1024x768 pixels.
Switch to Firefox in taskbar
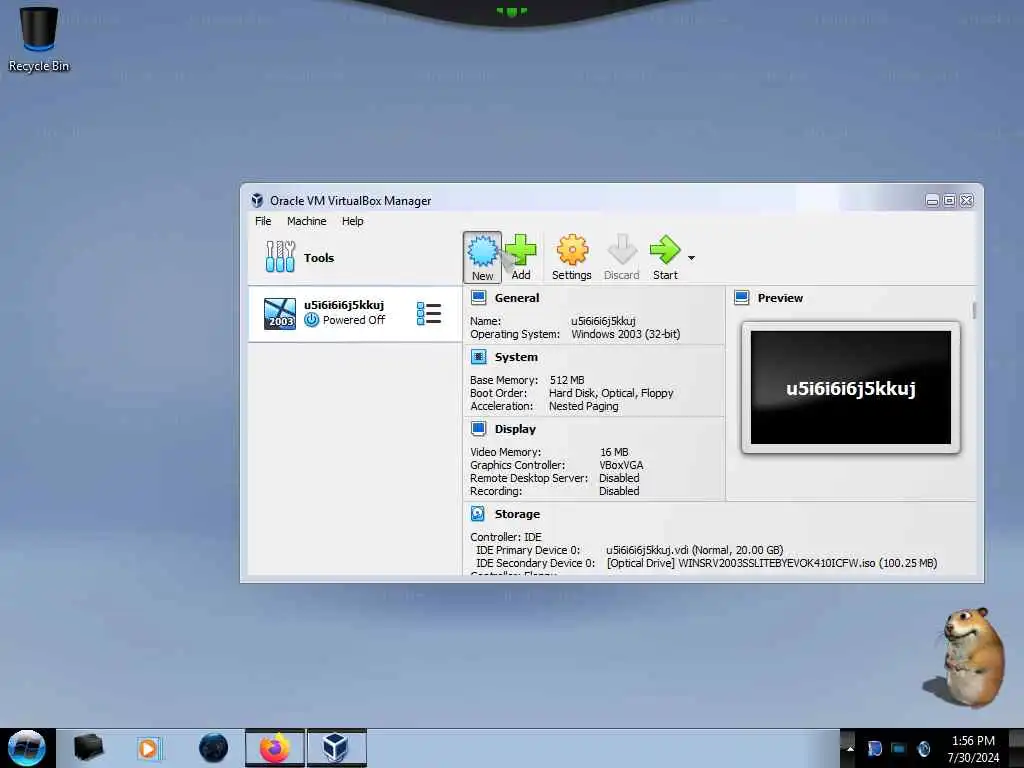click(275, 748)
